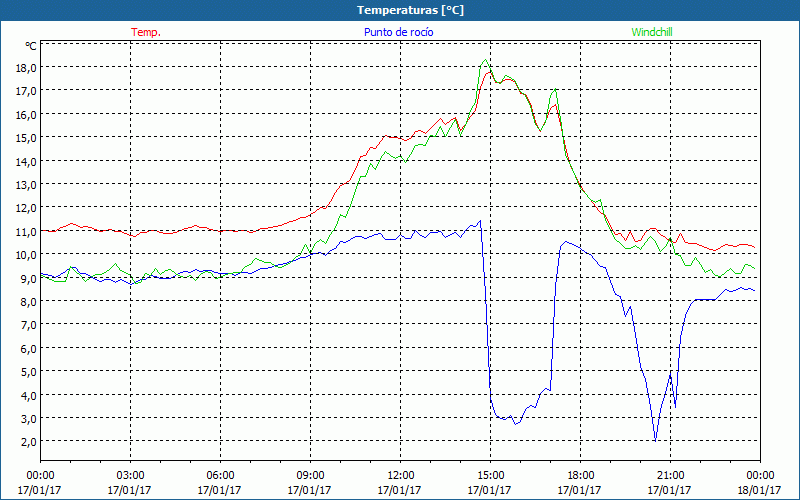This screenshot has height=500, width=800.
Task: Click the 12,0 y-axis value
Action: point(26,208)
